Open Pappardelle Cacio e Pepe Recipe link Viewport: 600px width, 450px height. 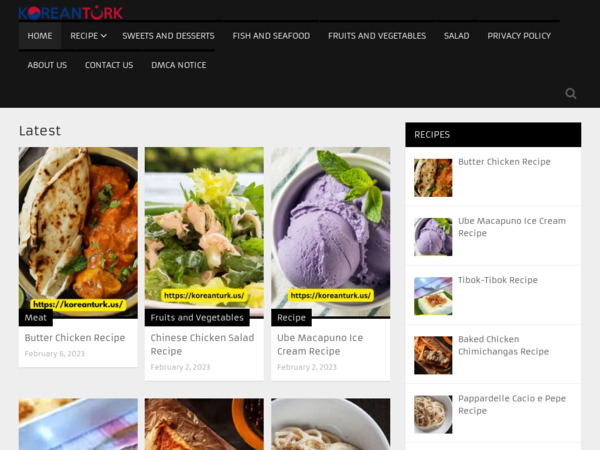click(512, 404)
